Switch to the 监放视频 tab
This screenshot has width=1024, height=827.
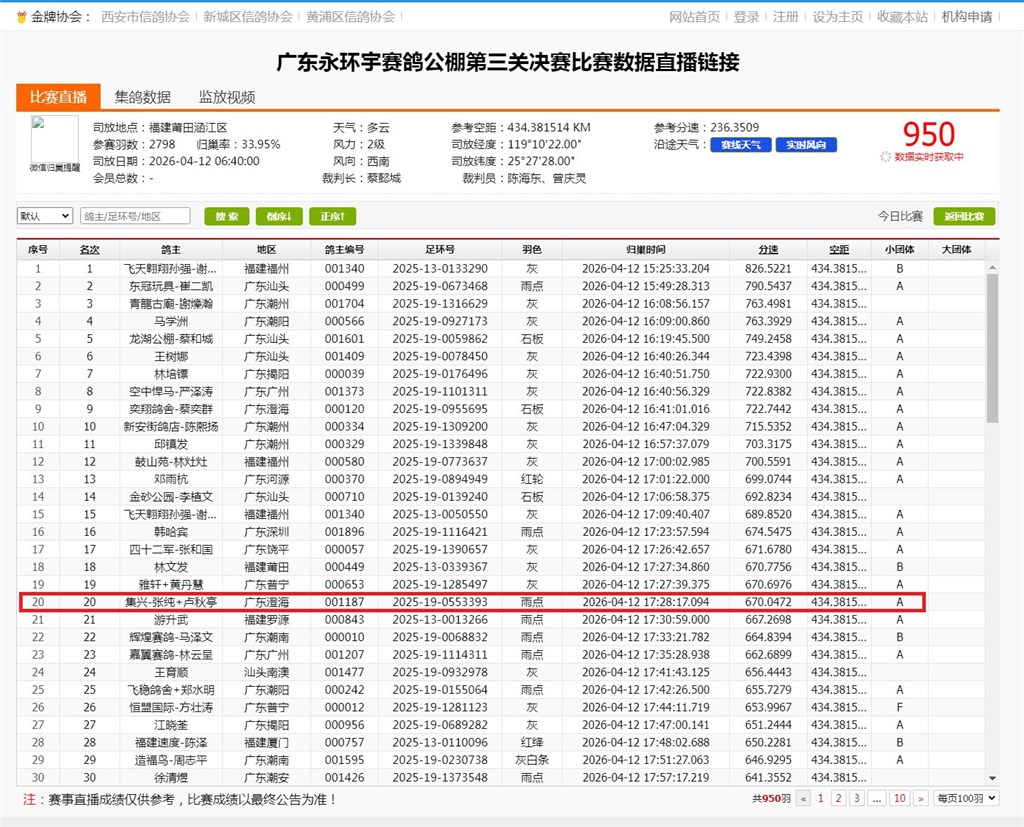pyautogui.click(x=227, y=97)
